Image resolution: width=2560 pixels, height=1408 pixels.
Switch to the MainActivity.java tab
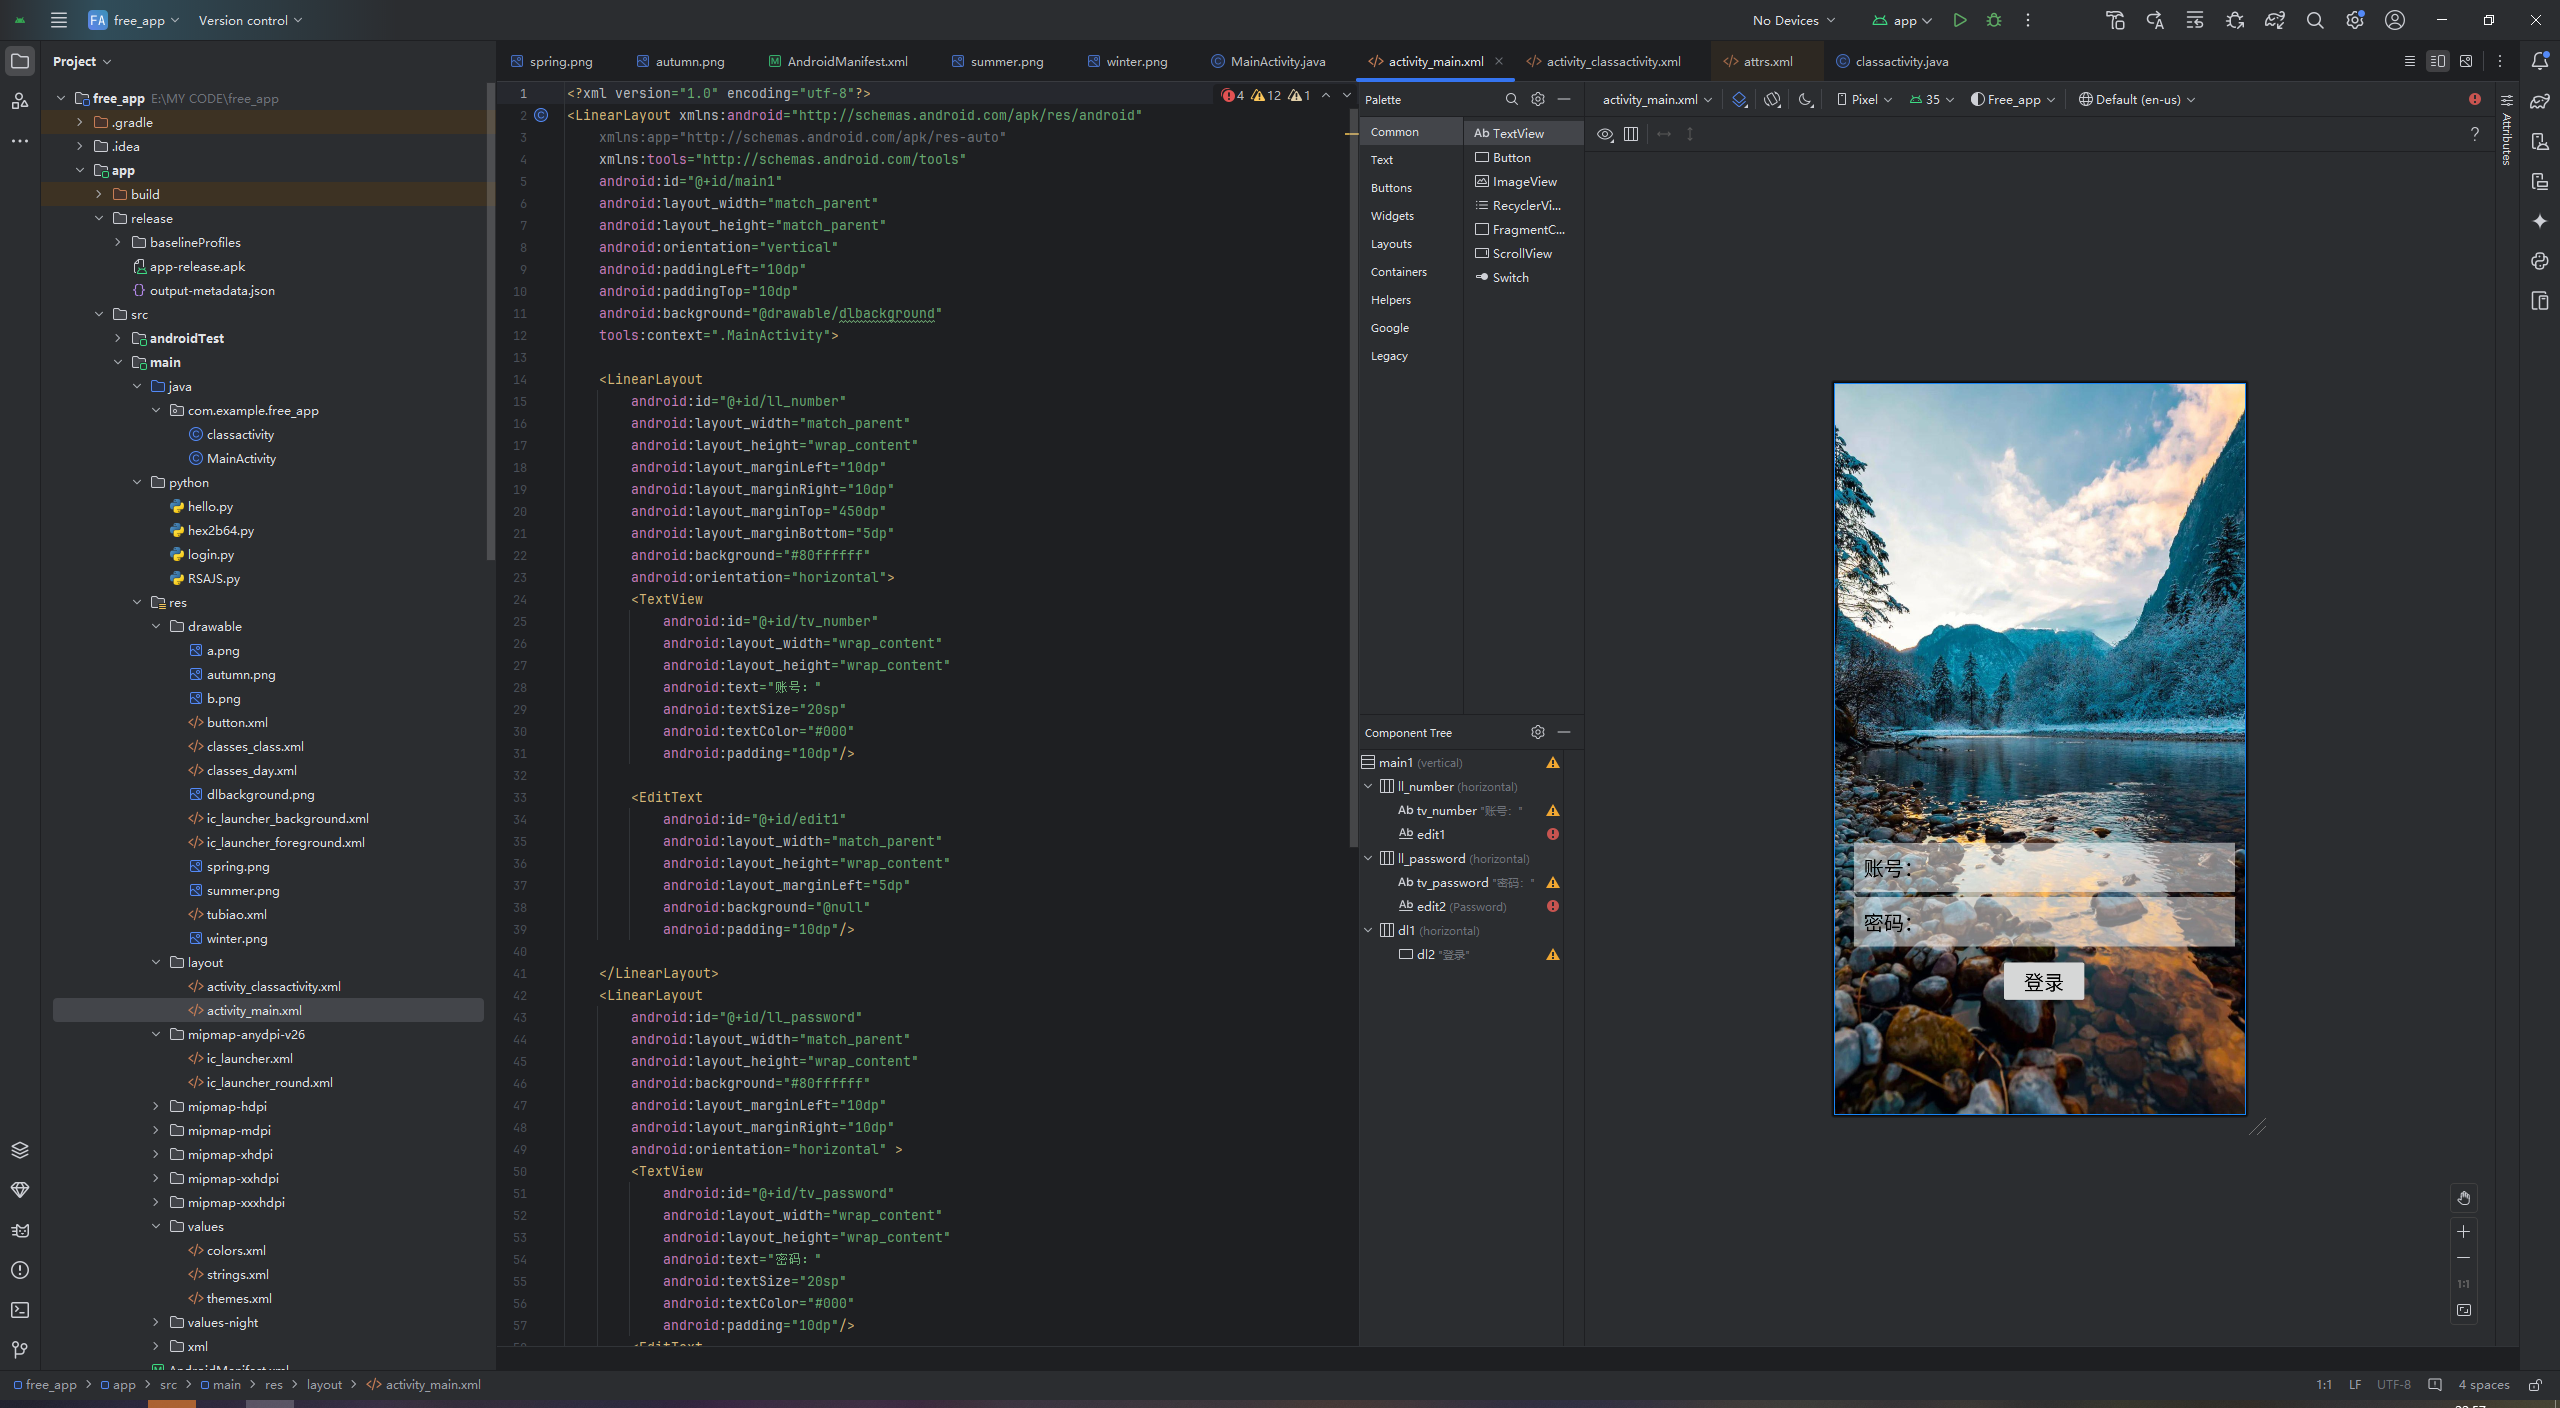click(x=1268, y=61)
